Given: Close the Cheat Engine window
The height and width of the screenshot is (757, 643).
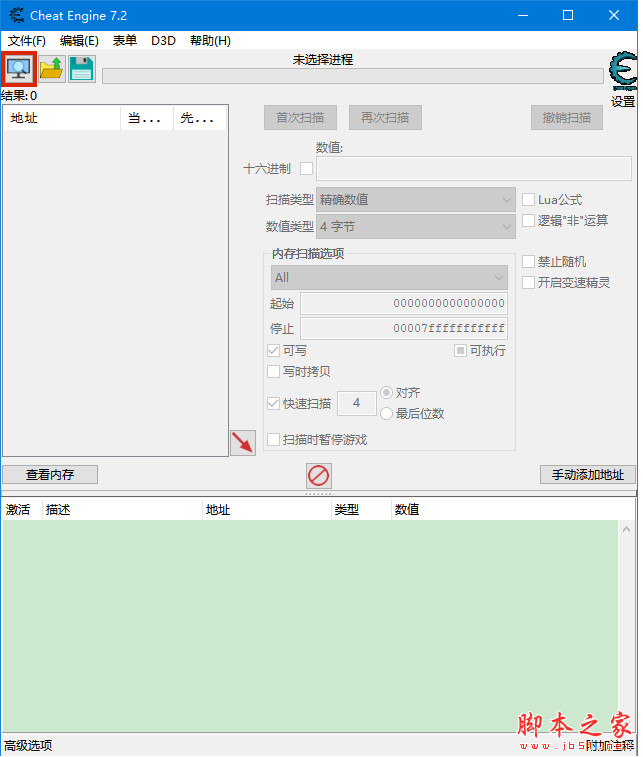Looking at the screenshot, I should (614, 15).
